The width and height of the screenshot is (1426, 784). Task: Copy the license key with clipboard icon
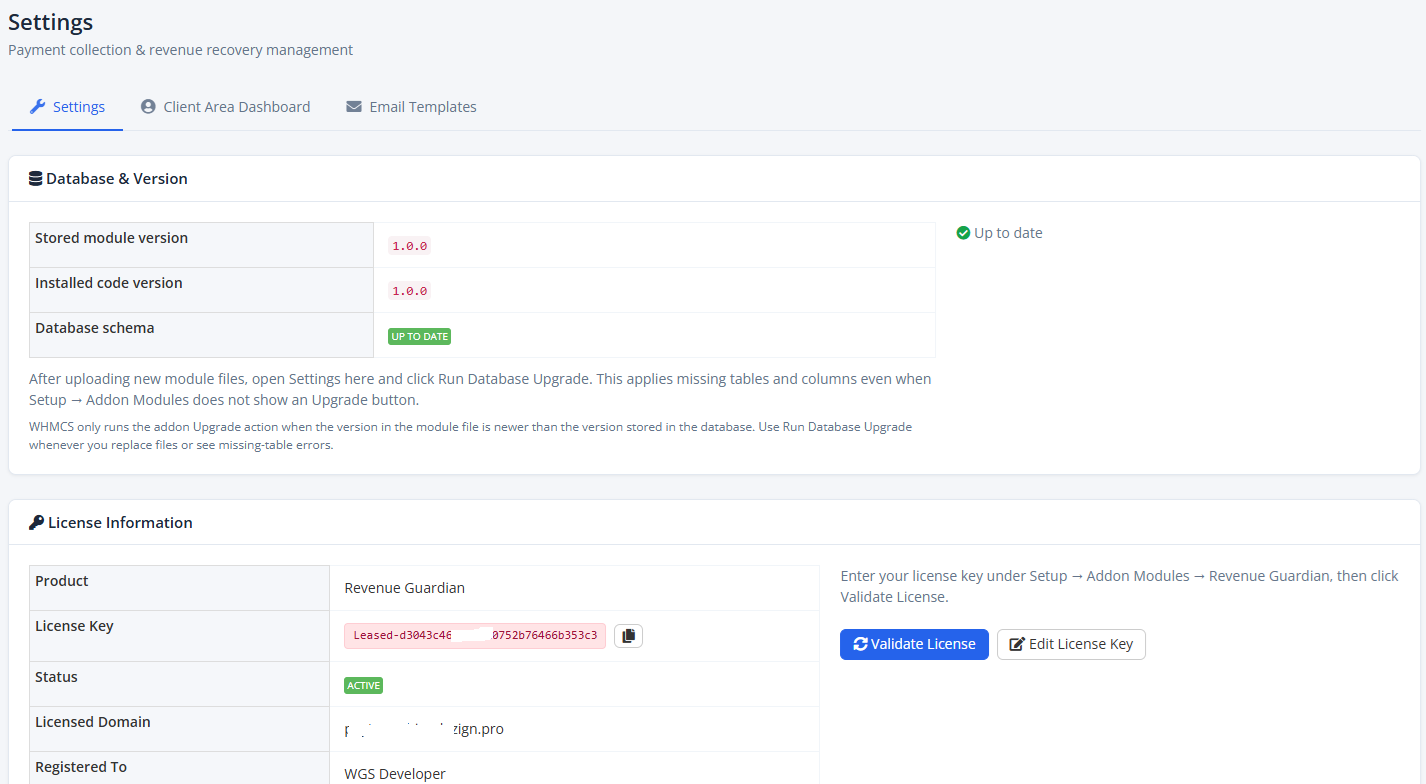[x=628, y=635]
